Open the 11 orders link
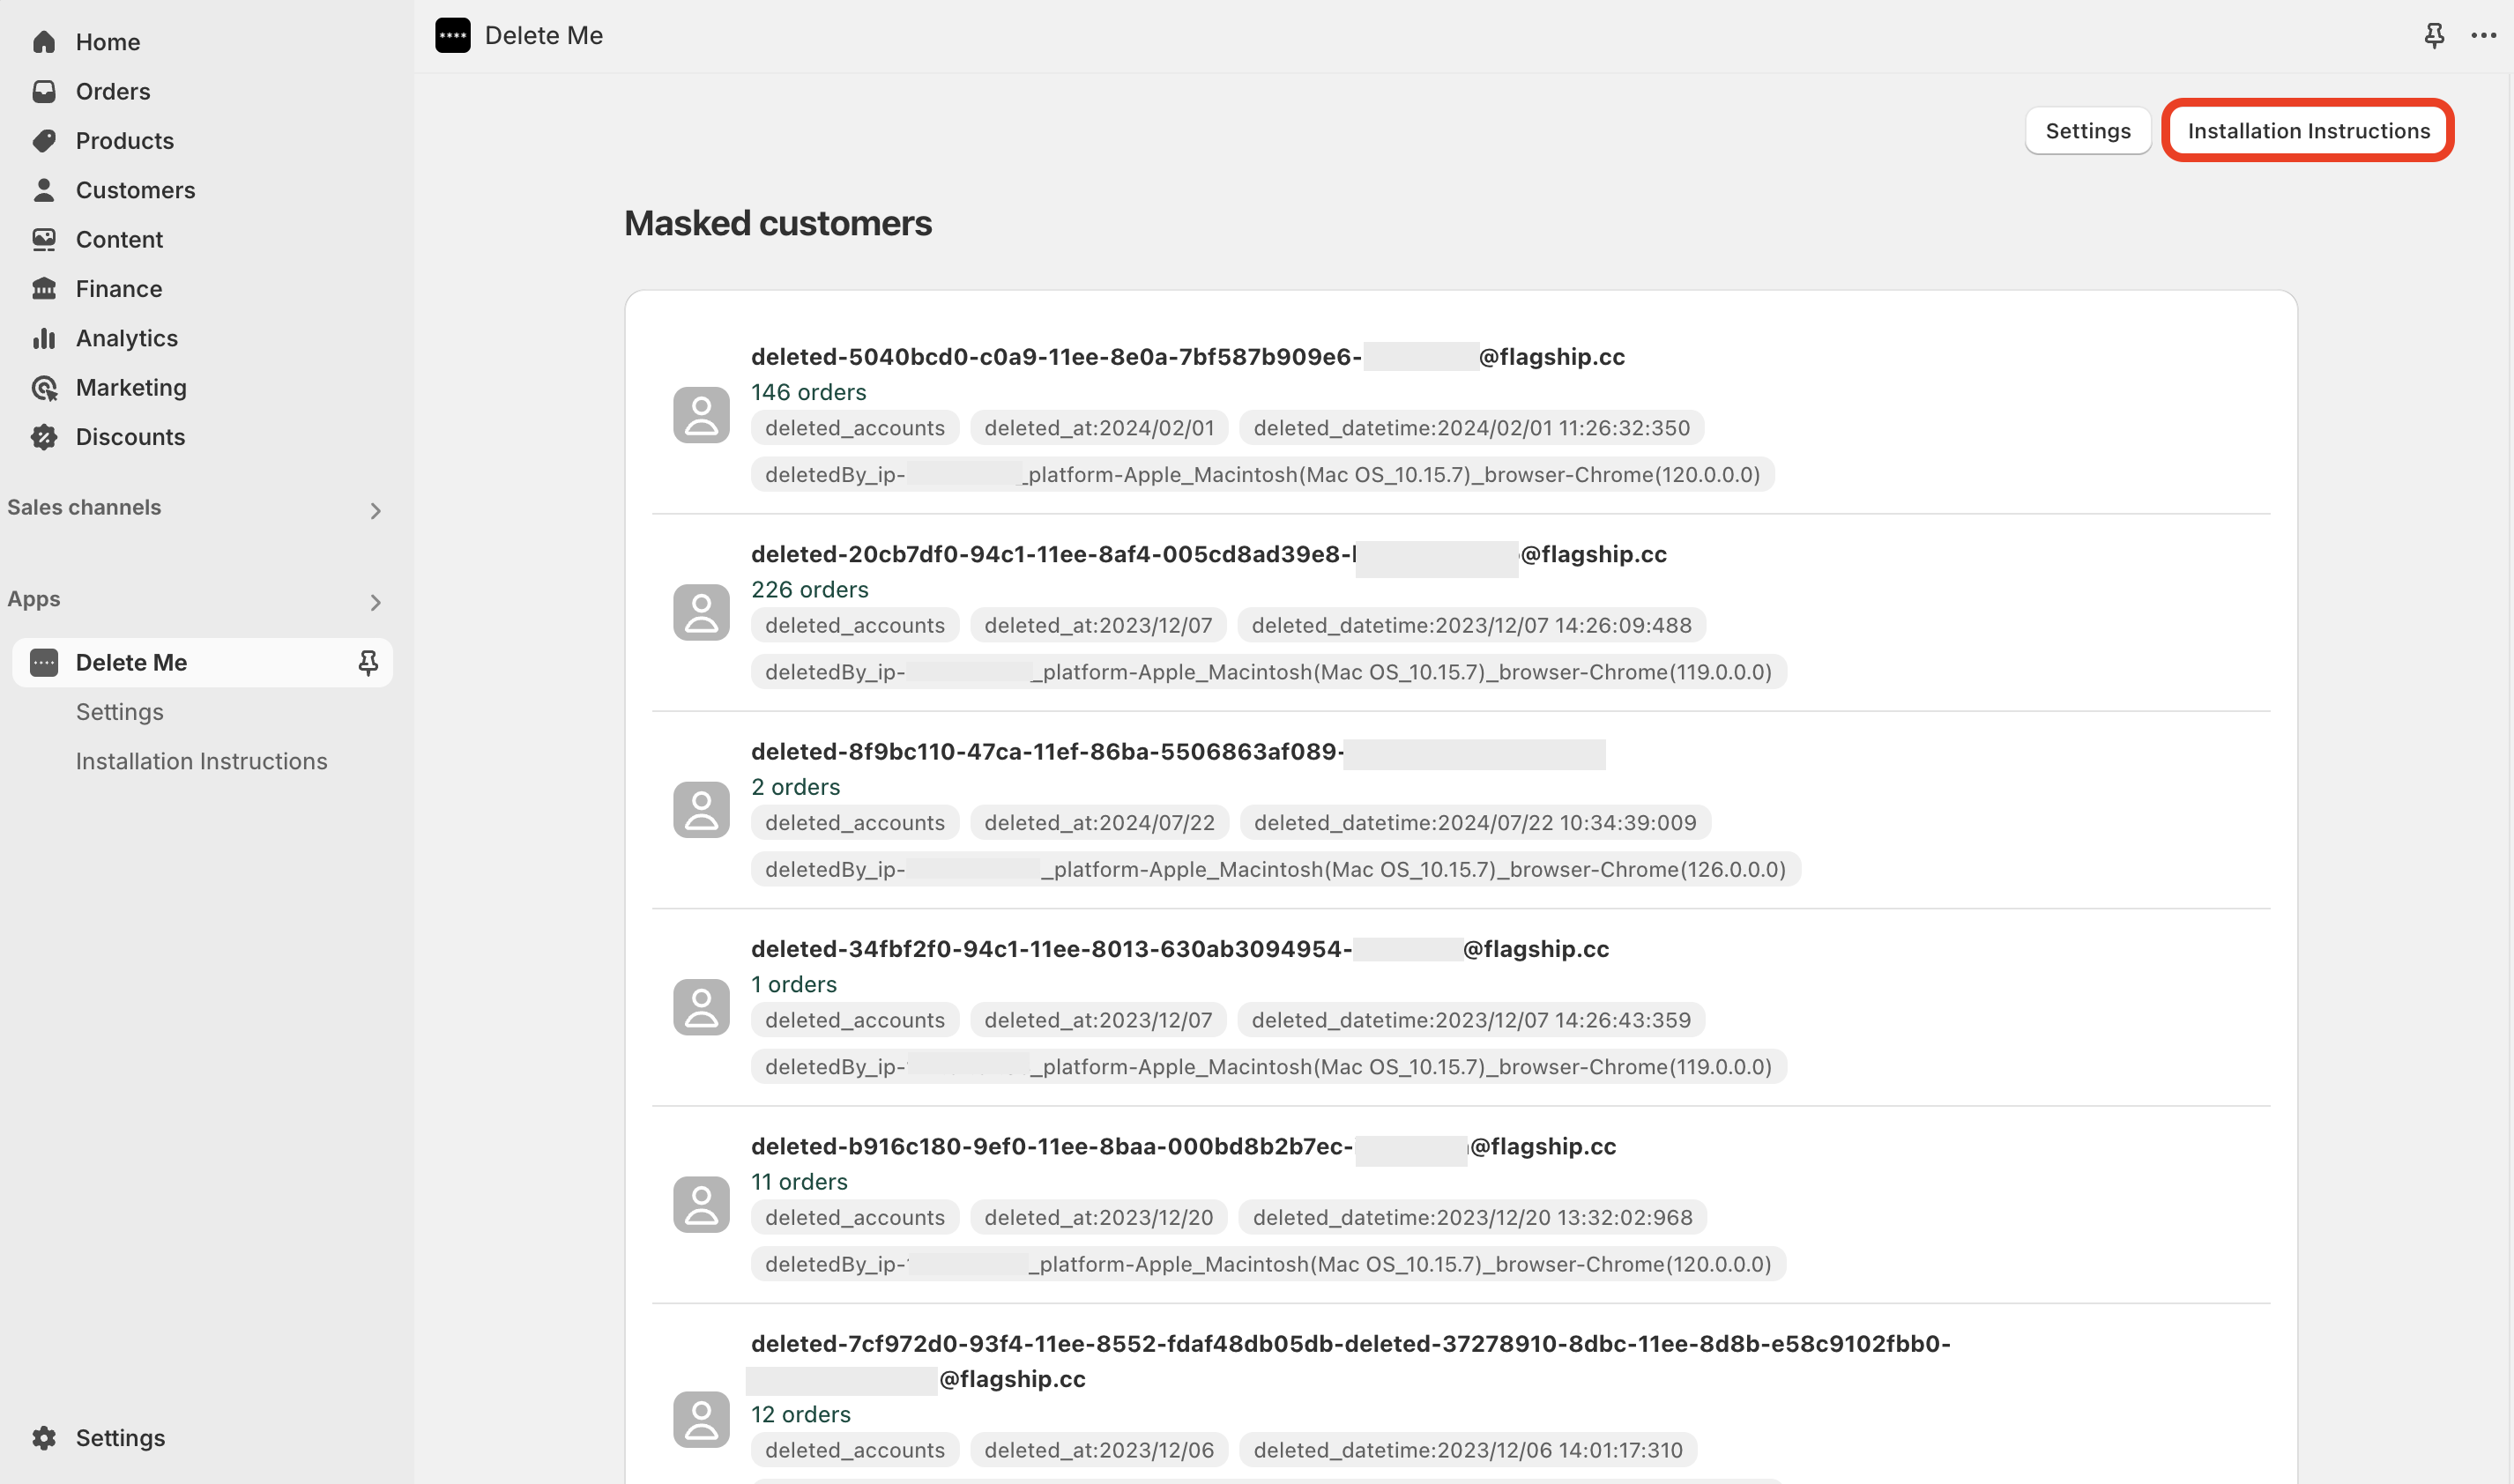Viewport: 2514px width, 1484px height. pos(799,1182)
